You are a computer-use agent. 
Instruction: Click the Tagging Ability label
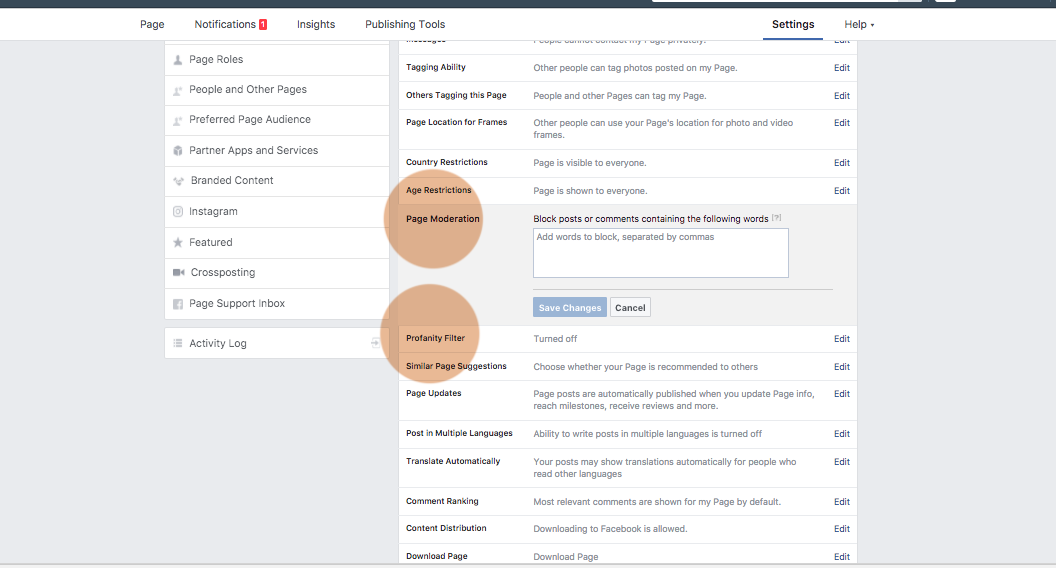(x=436, y=67)
